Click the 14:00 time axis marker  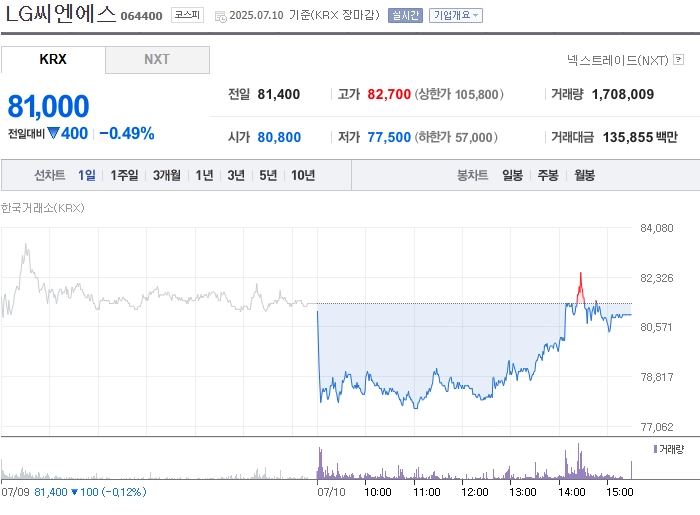[x=571, y=492]
